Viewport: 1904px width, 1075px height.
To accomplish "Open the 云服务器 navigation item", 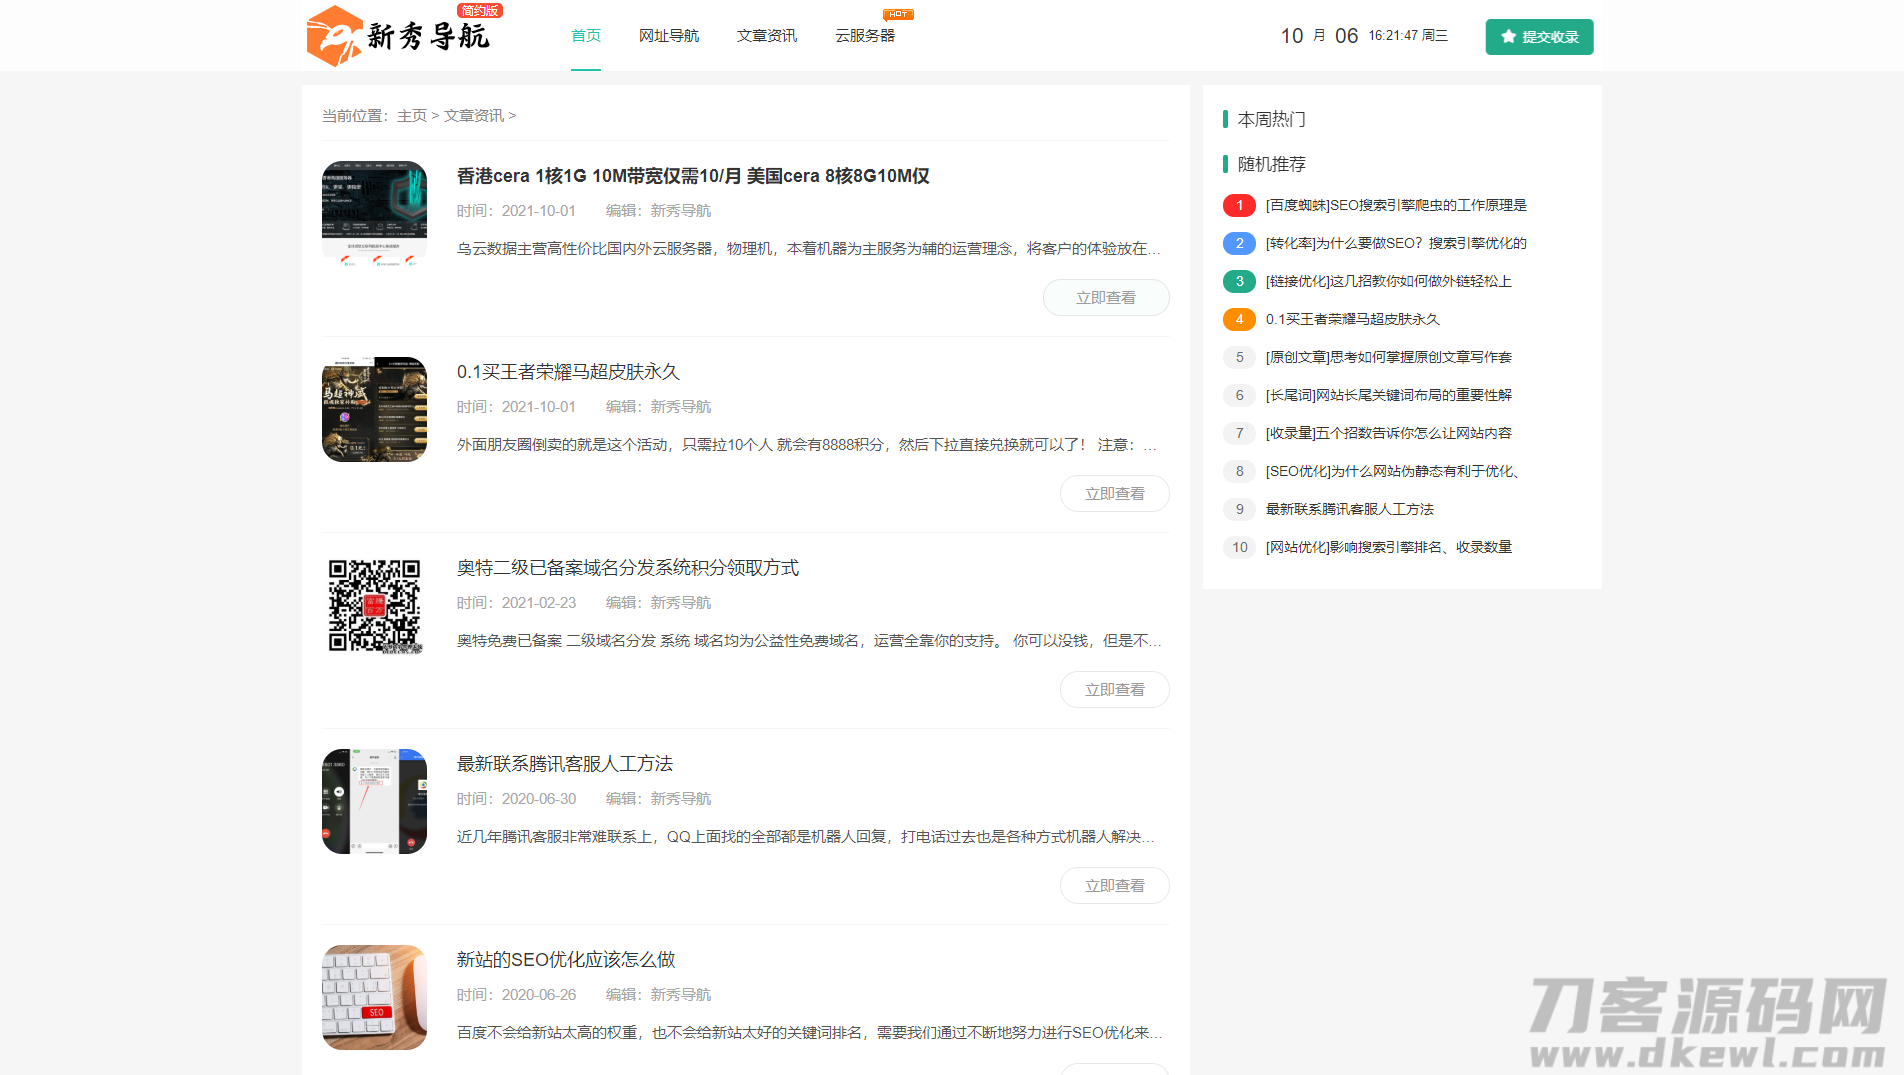I will 865,36.
